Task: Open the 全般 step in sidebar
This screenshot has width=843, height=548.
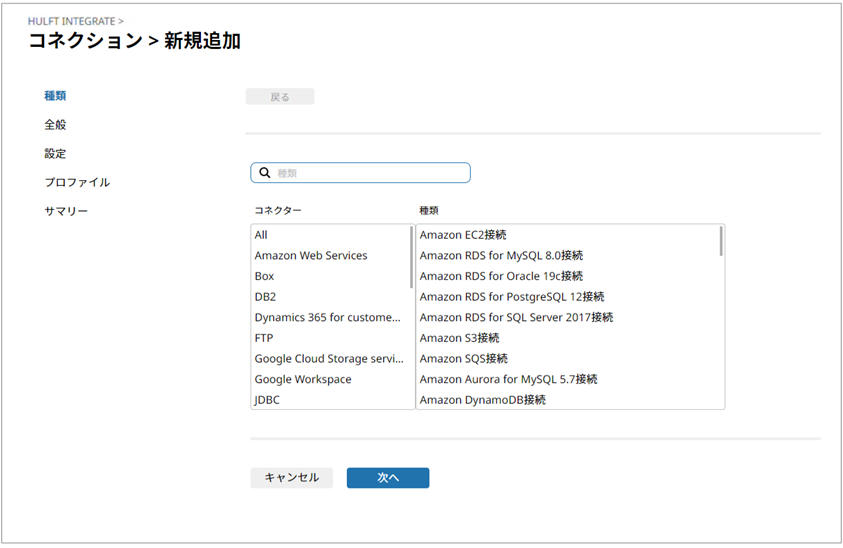Action: (x=55, y=125)
